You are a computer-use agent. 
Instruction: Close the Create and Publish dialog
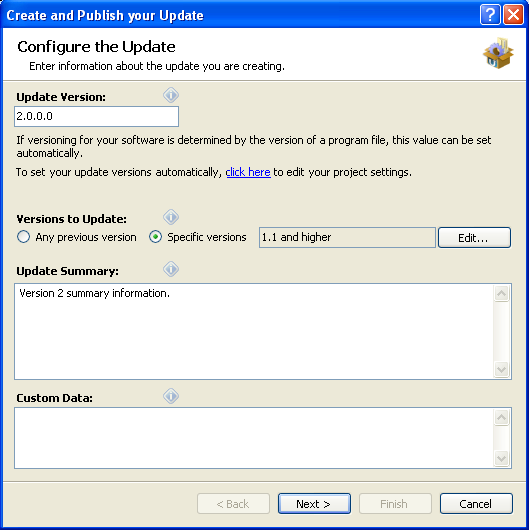pos(513,15)
